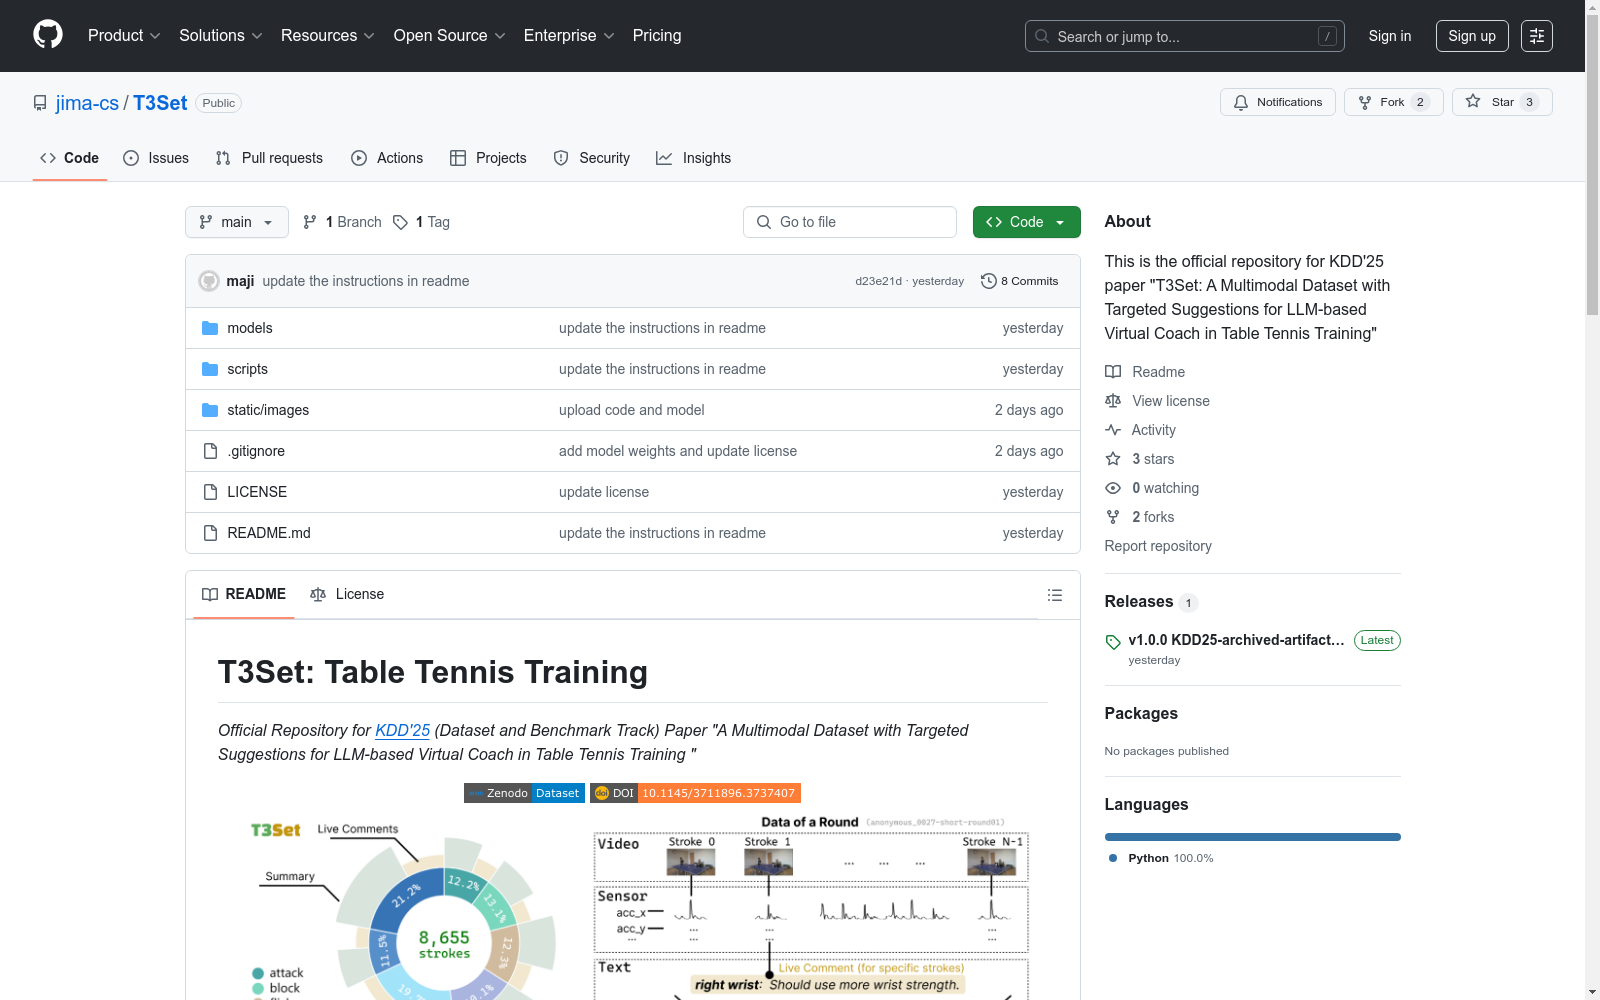The height and width of the screenshot is (1000, 1600).
Task: Click the Zenodo Dataset badge
Action: click(x=524, y=793)
